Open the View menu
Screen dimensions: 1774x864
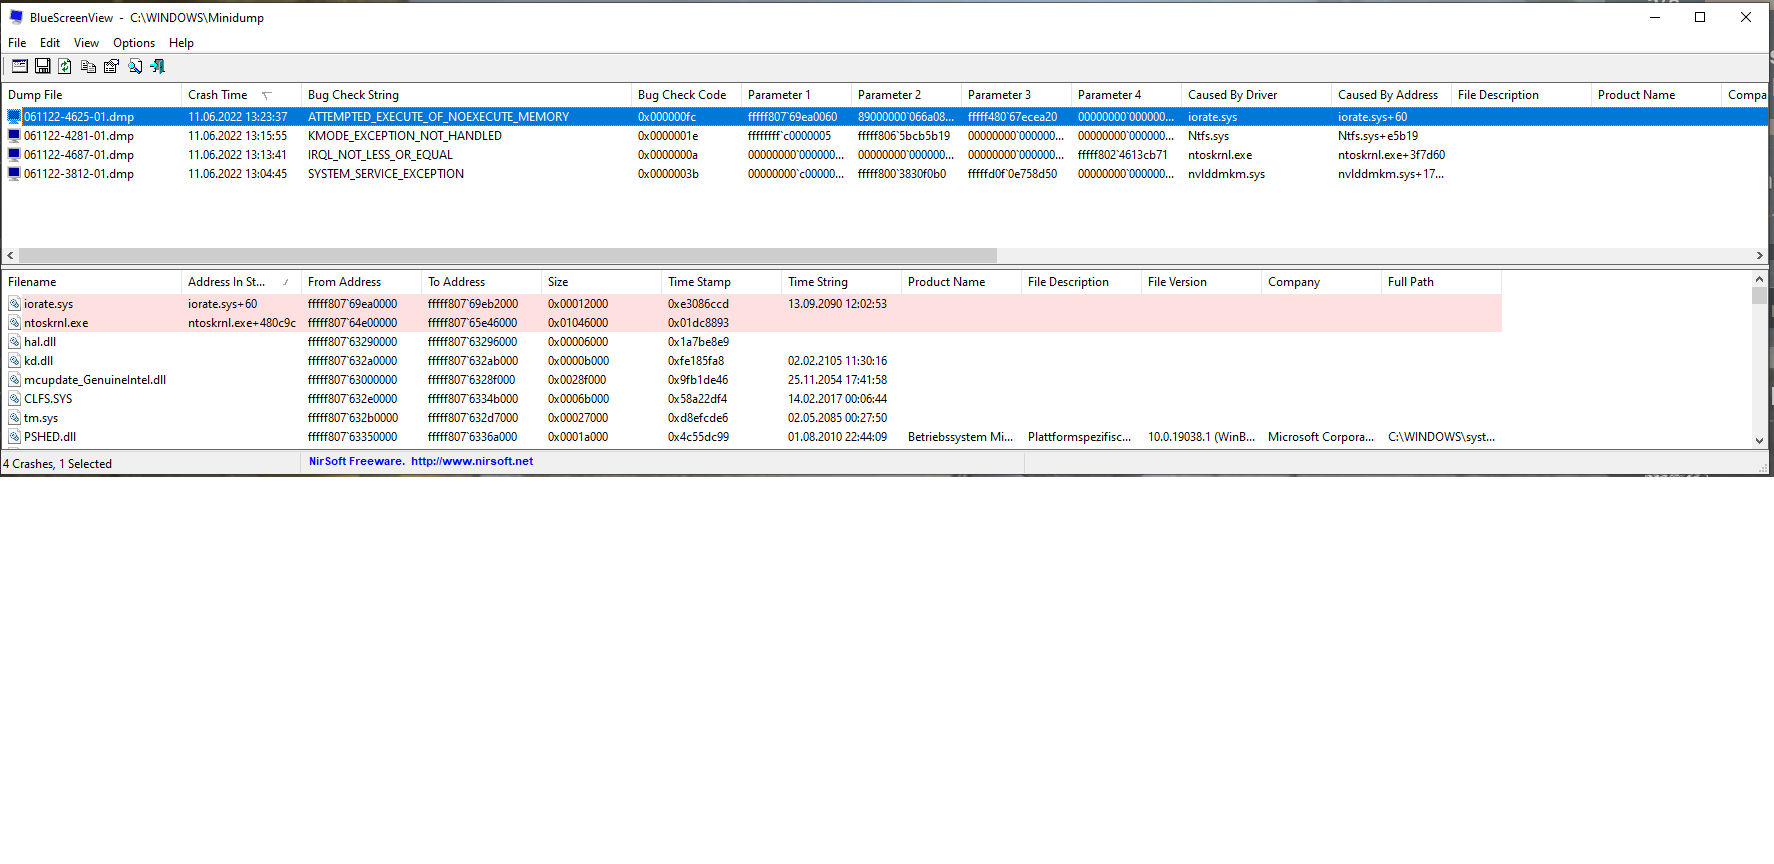click(86, 43)
